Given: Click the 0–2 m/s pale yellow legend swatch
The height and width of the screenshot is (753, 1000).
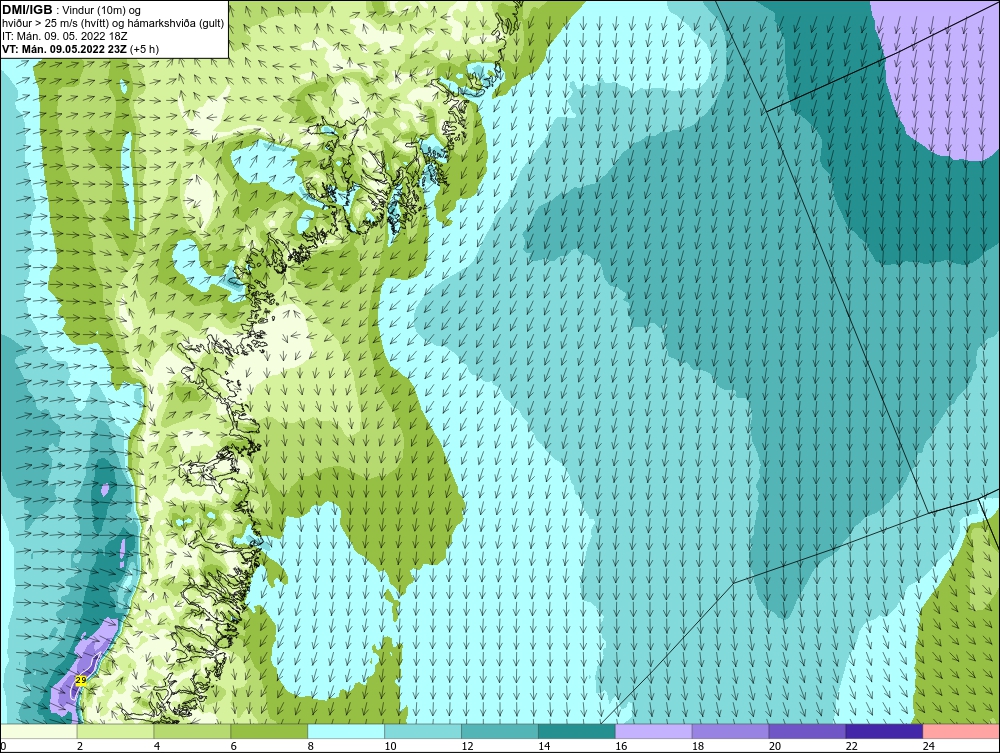Looking at the screenshot, I should click(x=39, y=731).
